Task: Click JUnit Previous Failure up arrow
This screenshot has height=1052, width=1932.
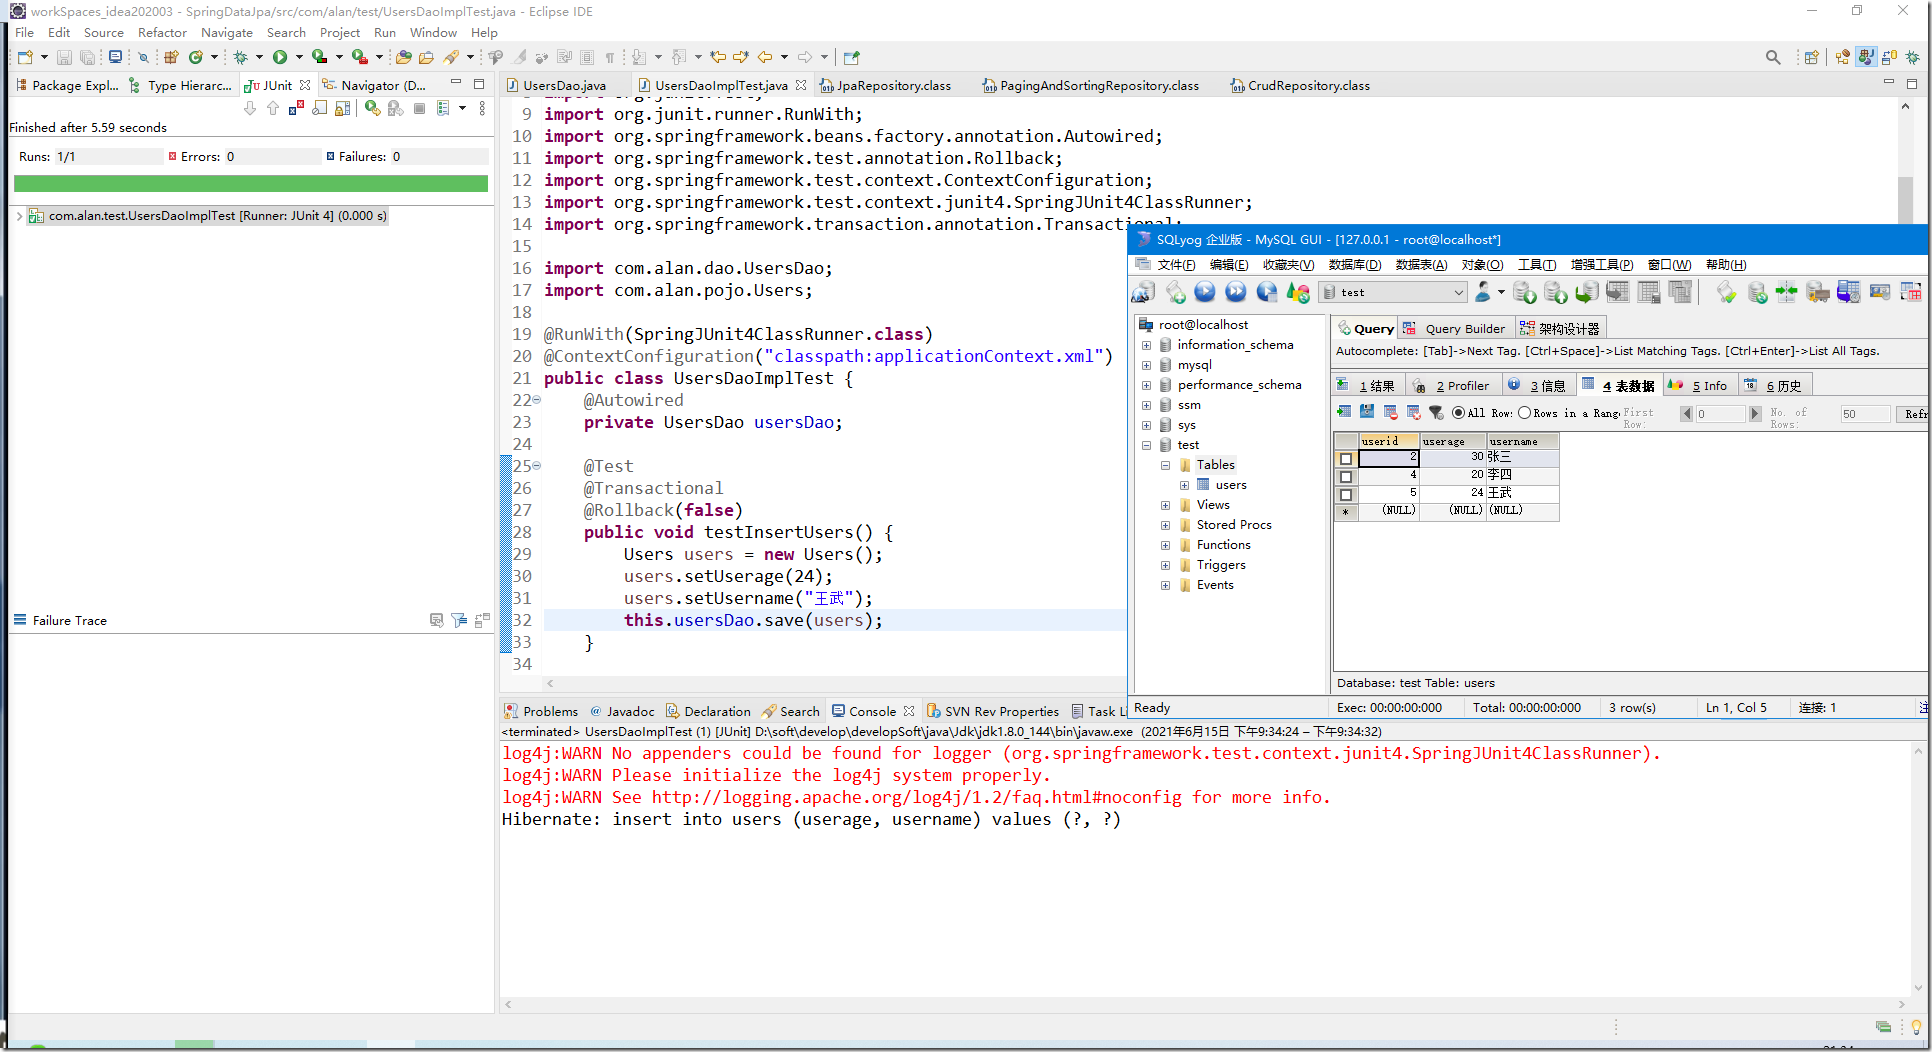Action: (273, 108)
